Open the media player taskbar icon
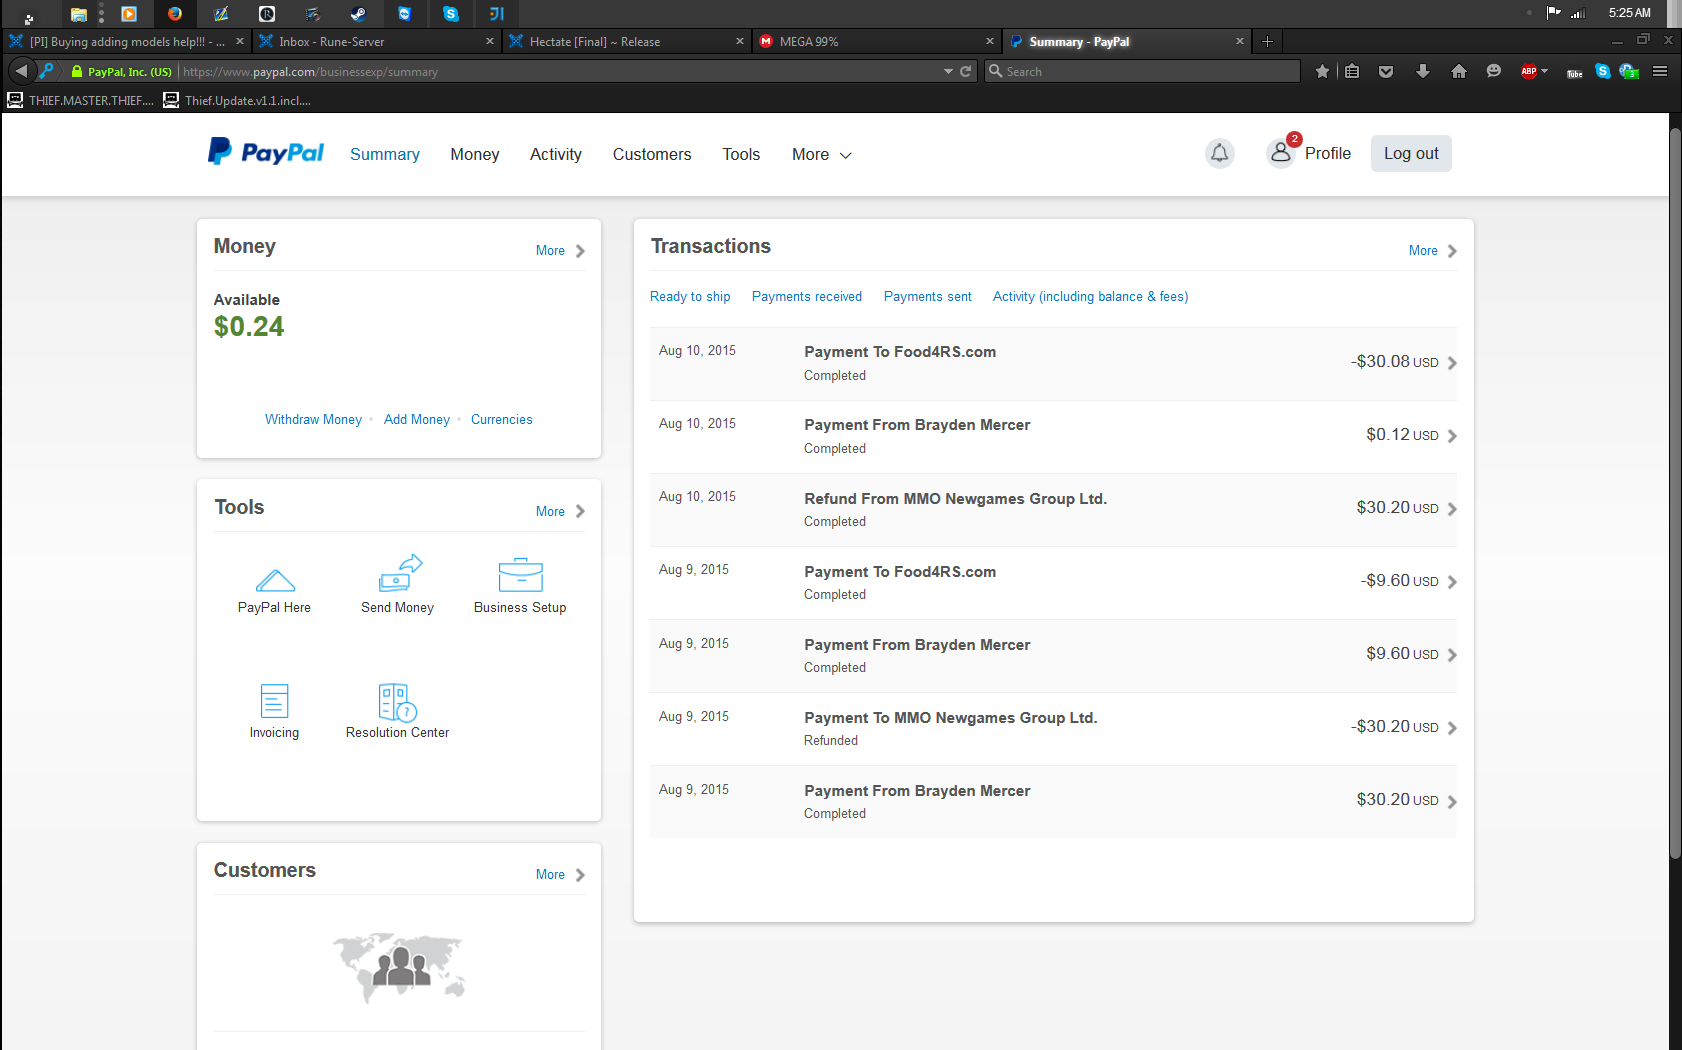This screenshot has width=1682, height=1050. 129,13
